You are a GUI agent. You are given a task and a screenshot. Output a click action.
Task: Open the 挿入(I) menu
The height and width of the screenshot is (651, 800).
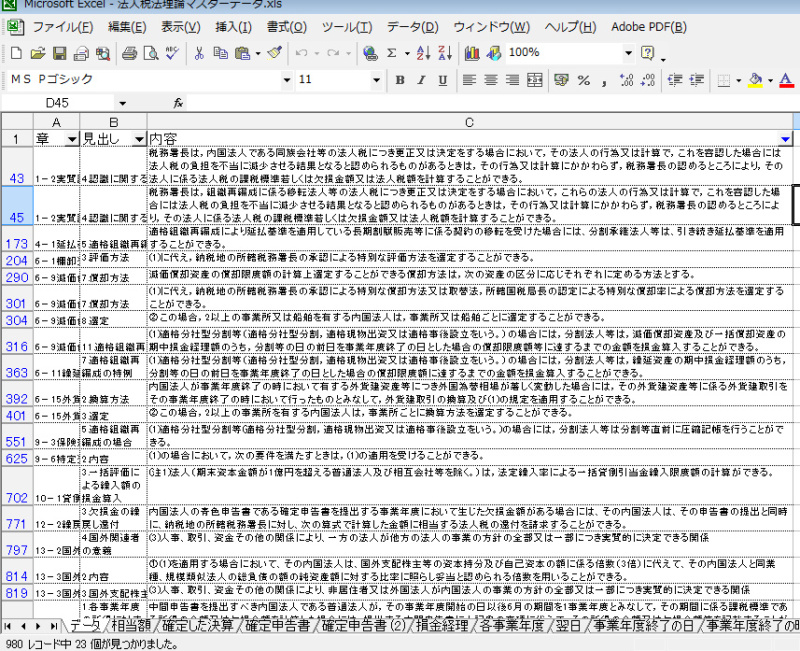point(234,27)
